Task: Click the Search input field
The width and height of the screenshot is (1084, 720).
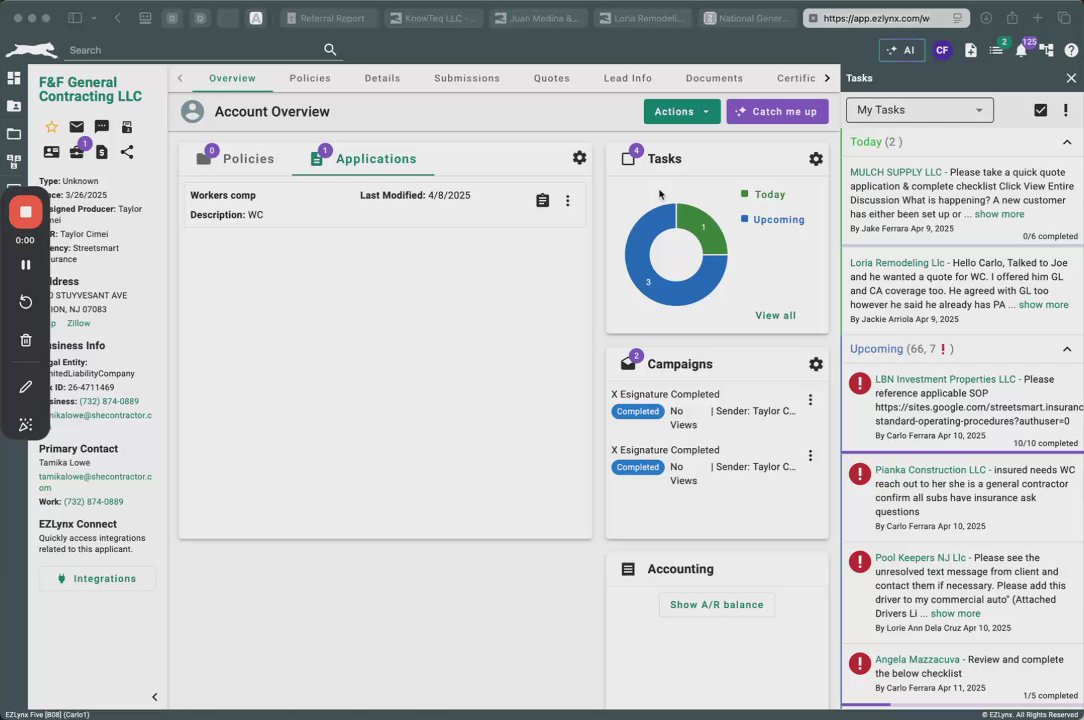Action: (194, 50)
